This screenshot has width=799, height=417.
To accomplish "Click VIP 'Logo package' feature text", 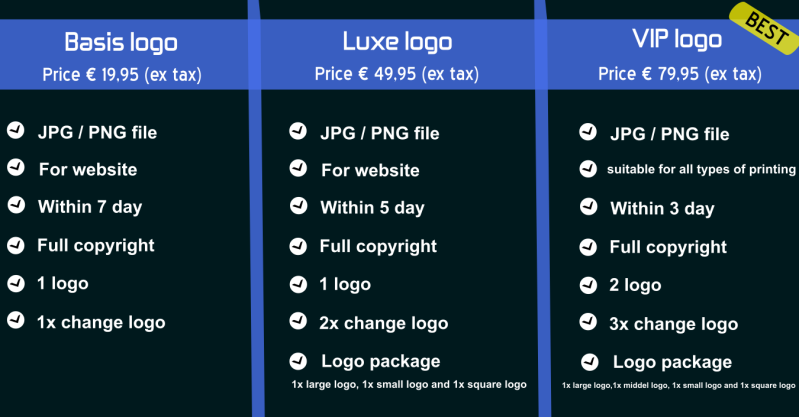I will point(672,362).
